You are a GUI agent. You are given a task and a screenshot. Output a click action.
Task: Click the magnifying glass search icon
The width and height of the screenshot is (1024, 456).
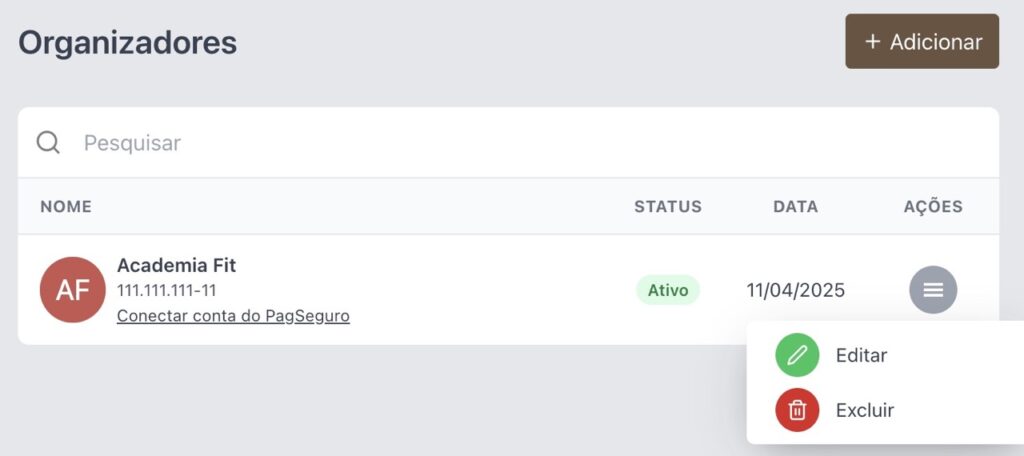48,142
